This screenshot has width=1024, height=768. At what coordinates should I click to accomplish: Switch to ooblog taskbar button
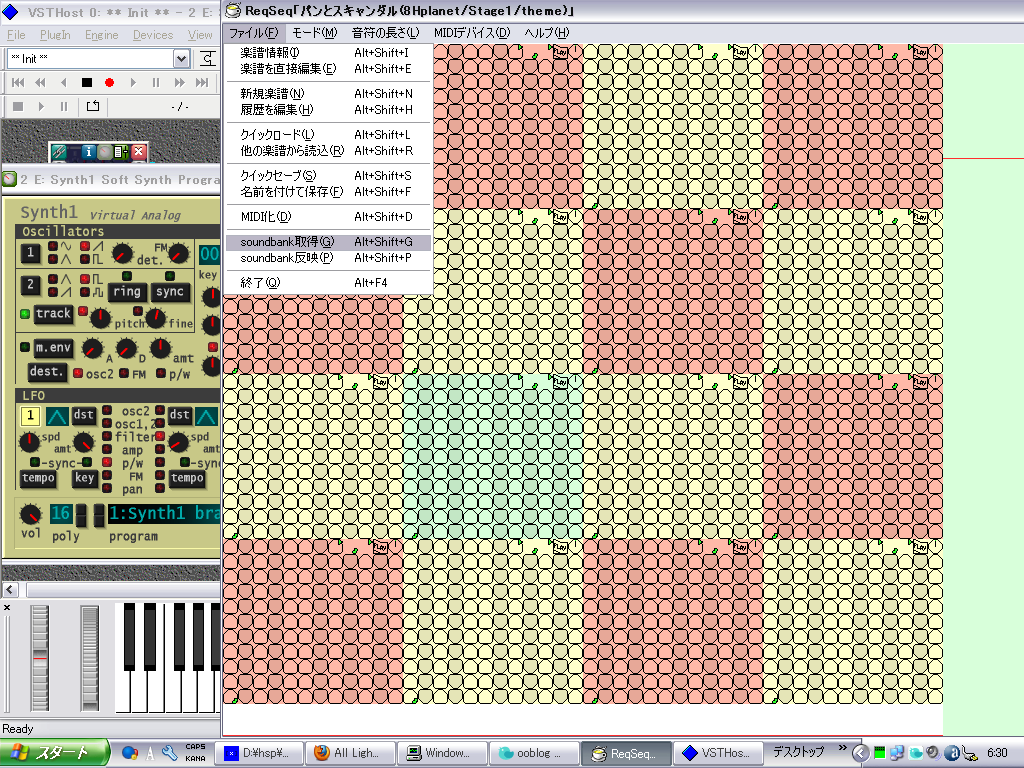pos(534,753)
